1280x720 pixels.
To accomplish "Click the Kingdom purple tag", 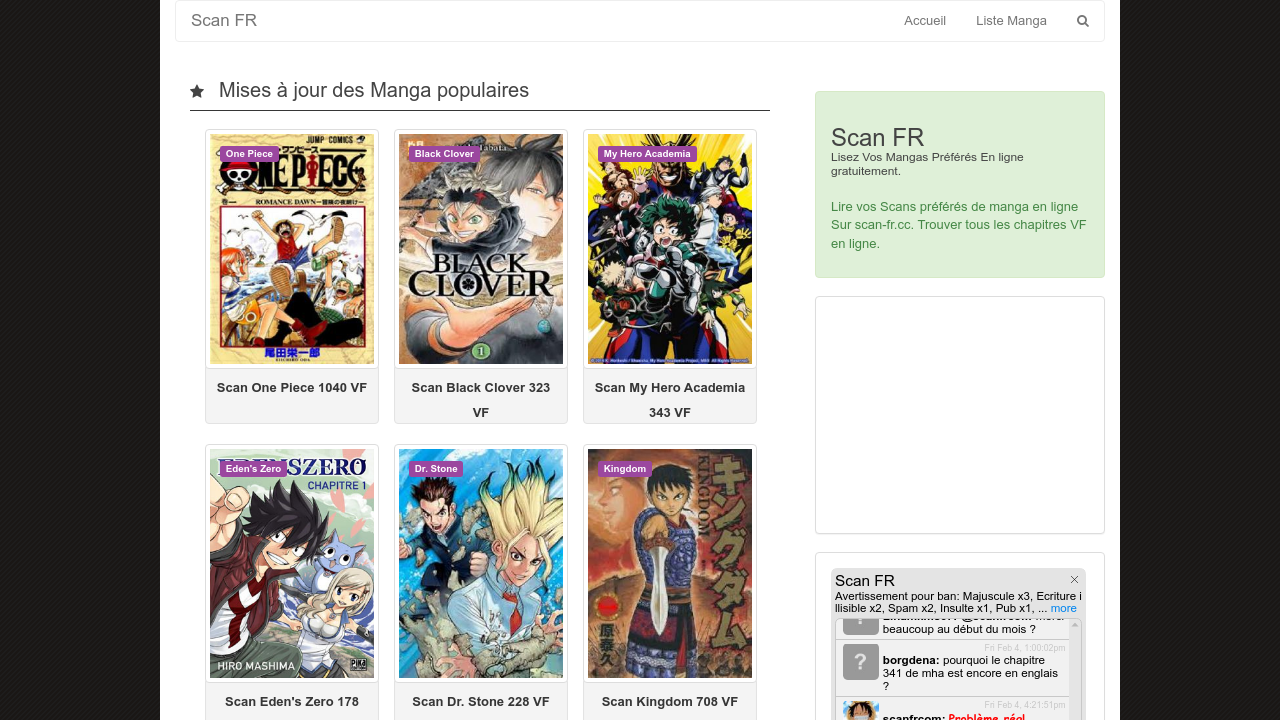I will coord(625,469).
